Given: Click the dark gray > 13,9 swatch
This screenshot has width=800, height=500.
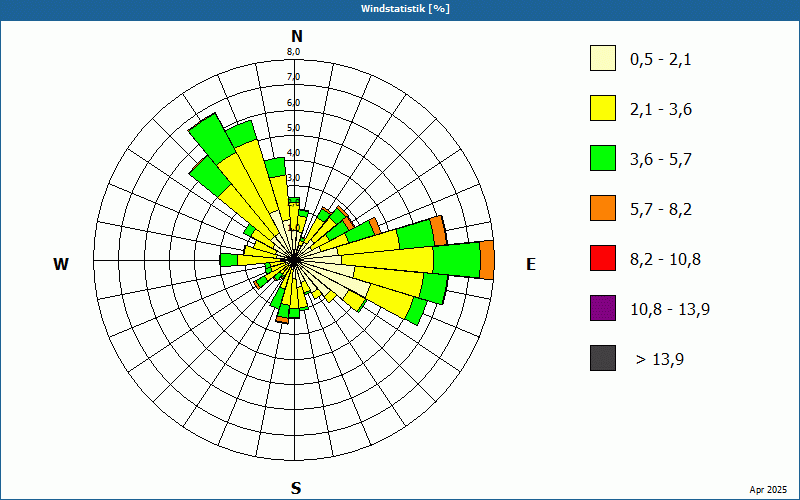Looking at the screenshot, I should pos(603,358).
